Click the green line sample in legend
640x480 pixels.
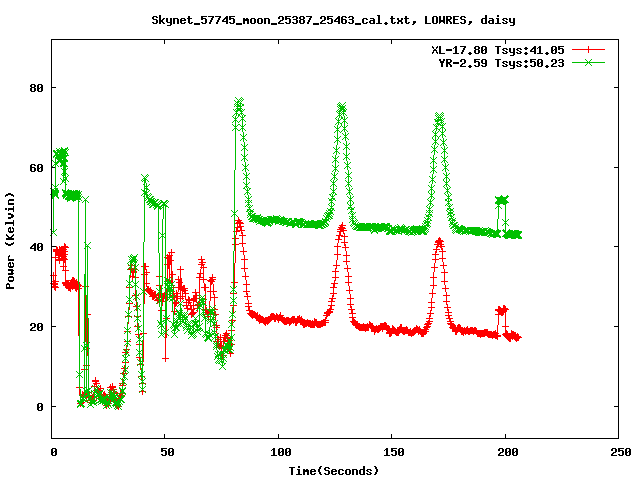588,62
